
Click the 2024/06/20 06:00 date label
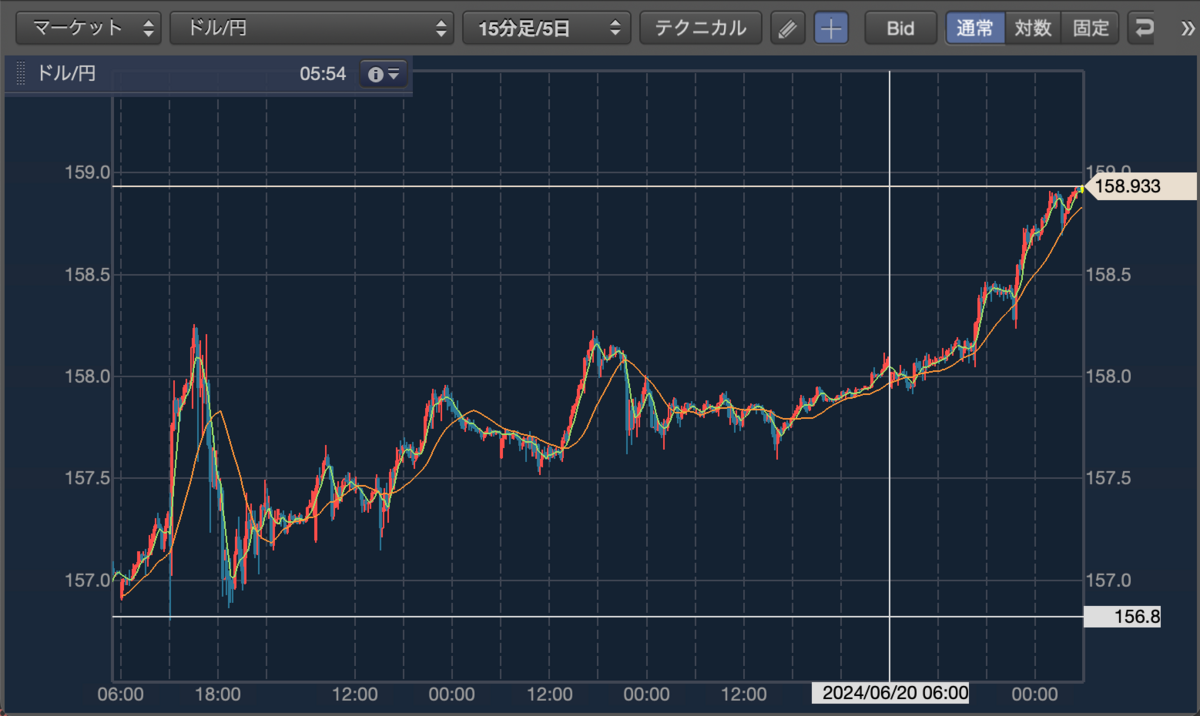tap(890, 693)
